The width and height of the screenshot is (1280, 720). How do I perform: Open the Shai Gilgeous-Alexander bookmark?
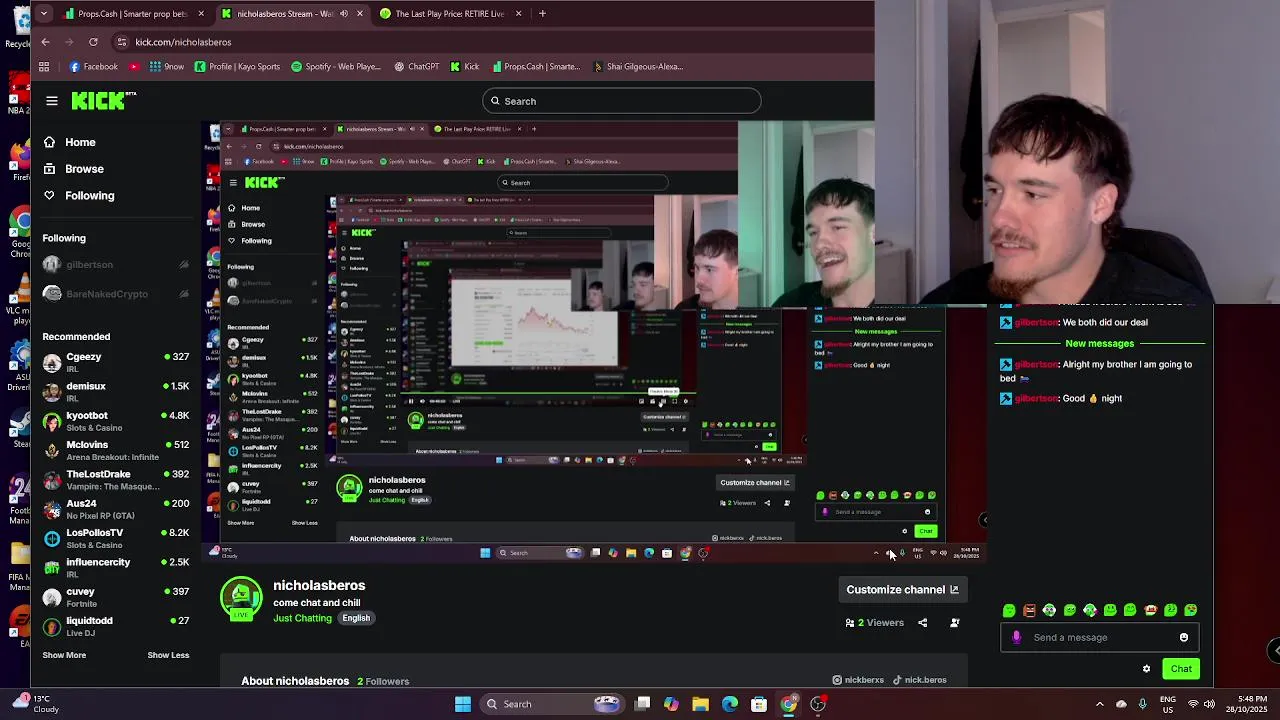pos(637,67)
